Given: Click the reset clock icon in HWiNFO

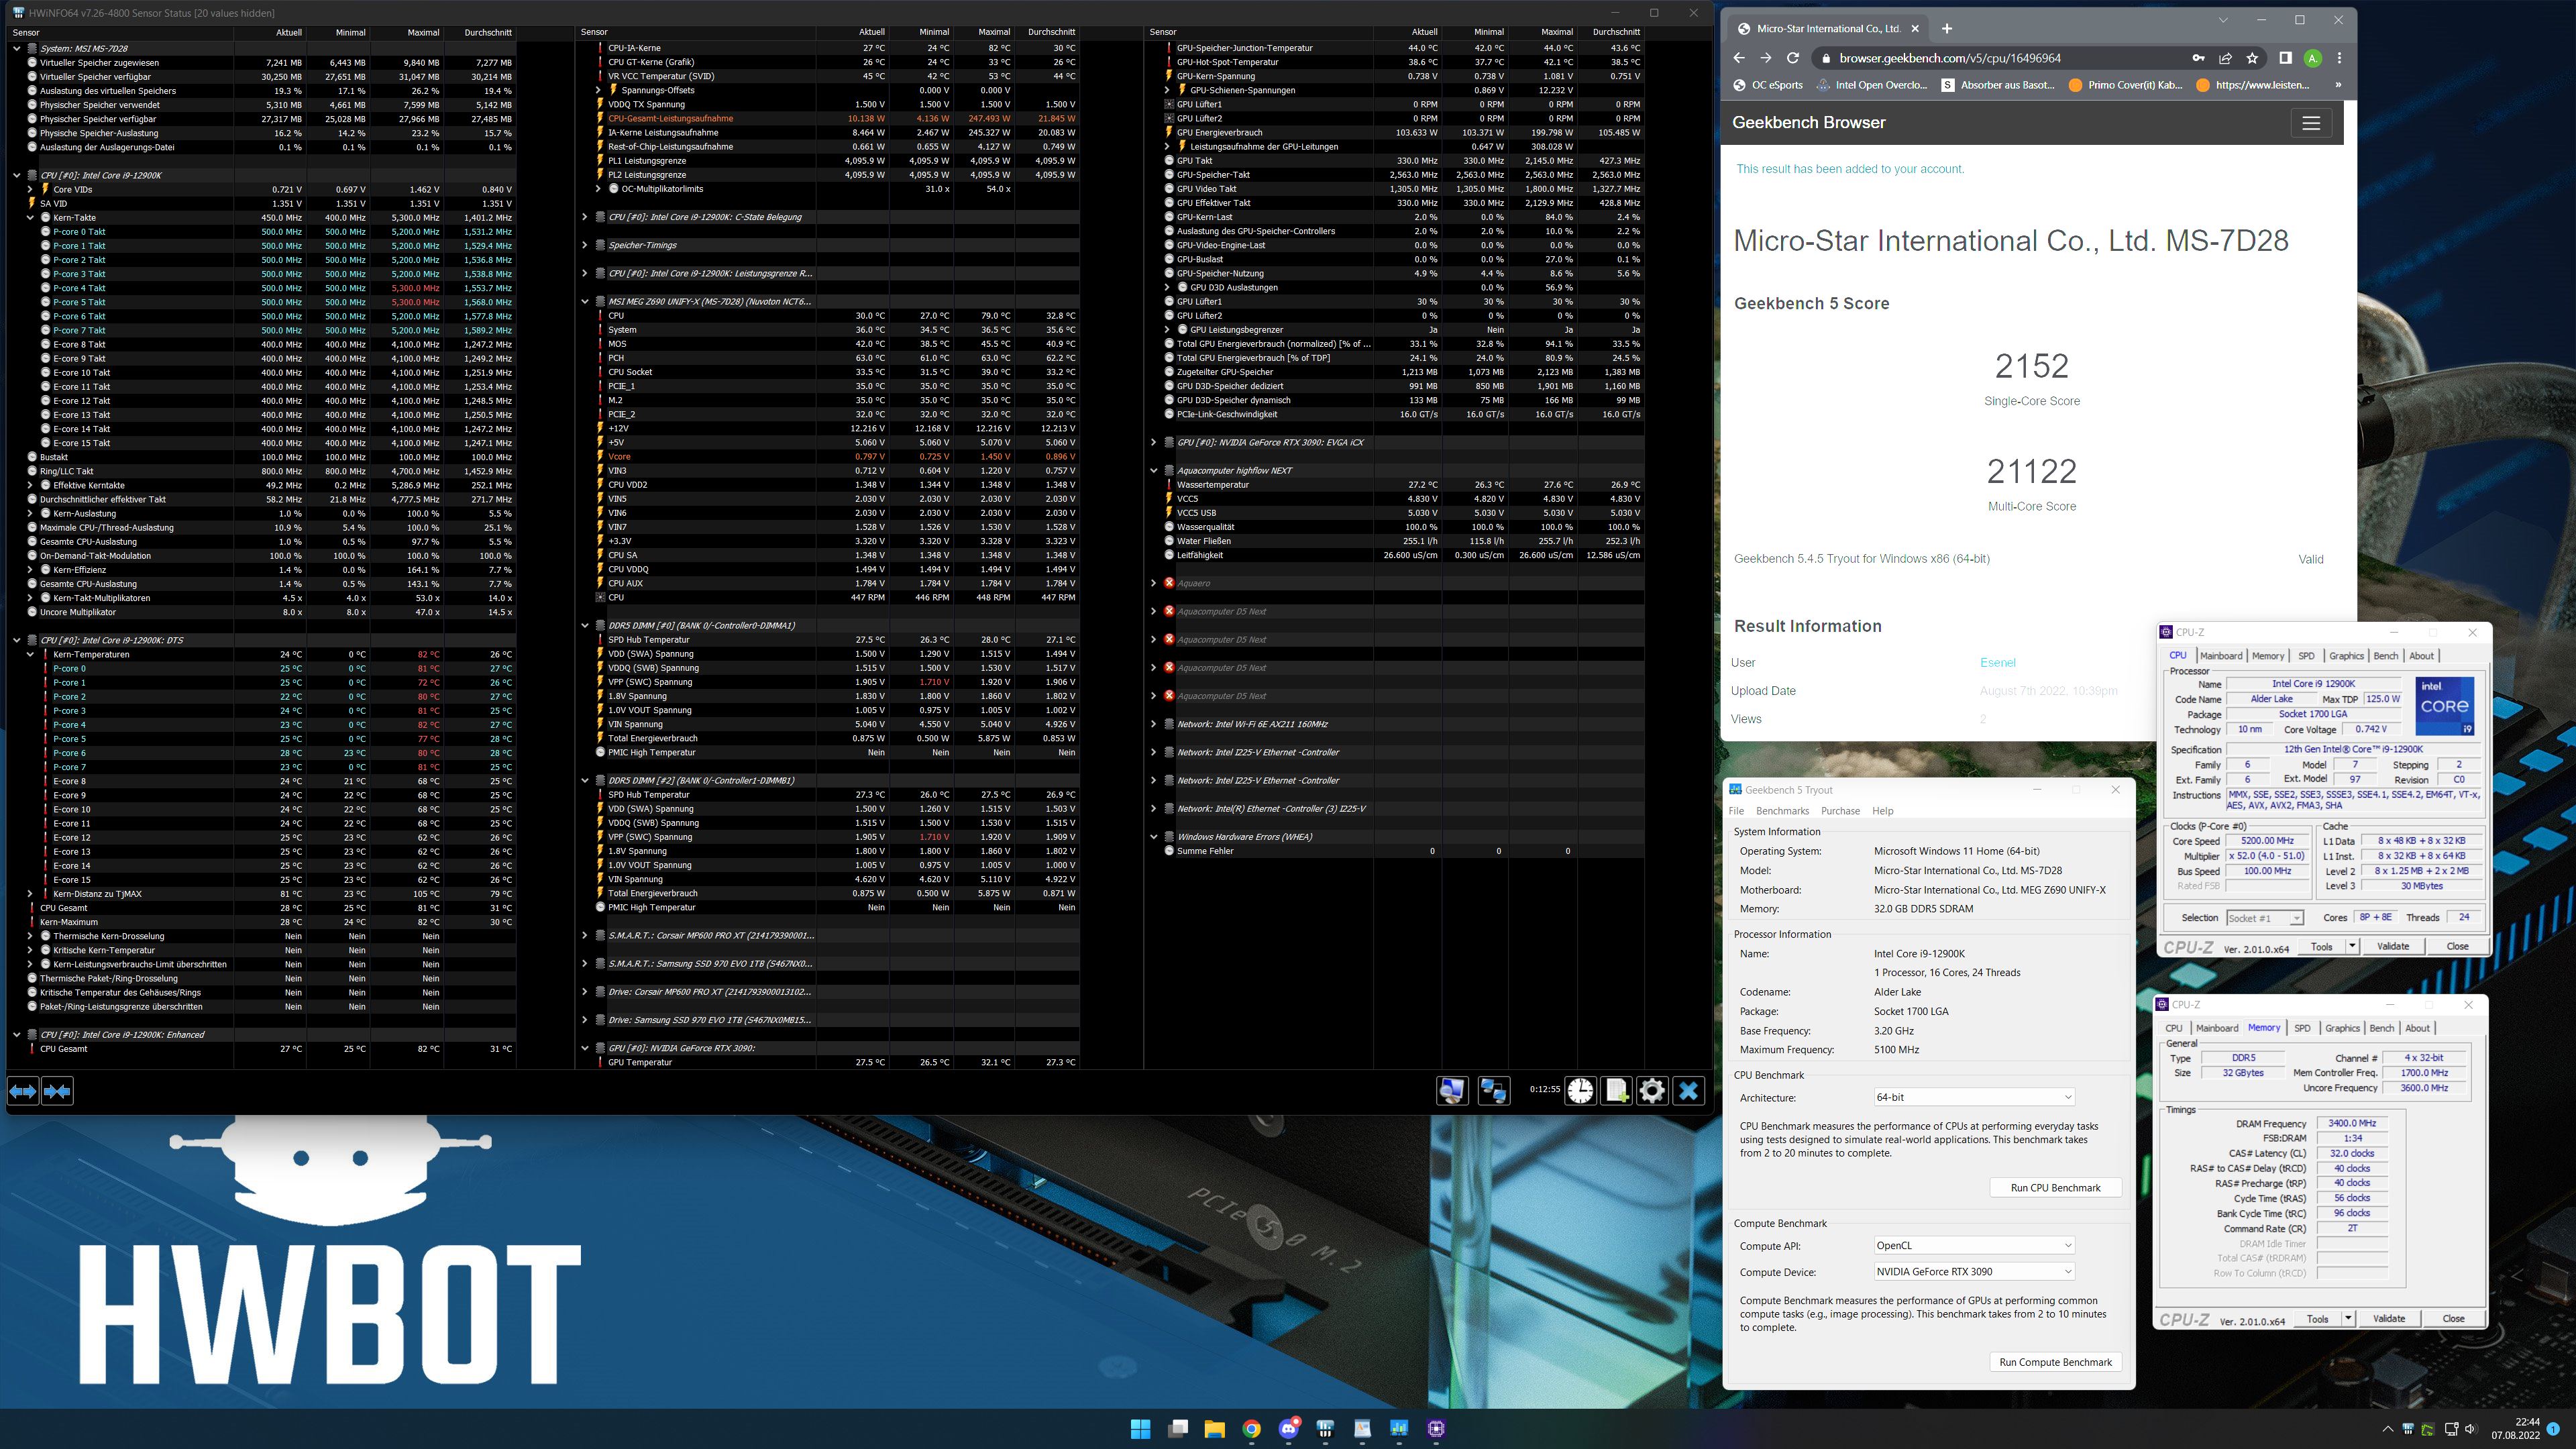Looking at the screenshot, I should (1580, 1090).
